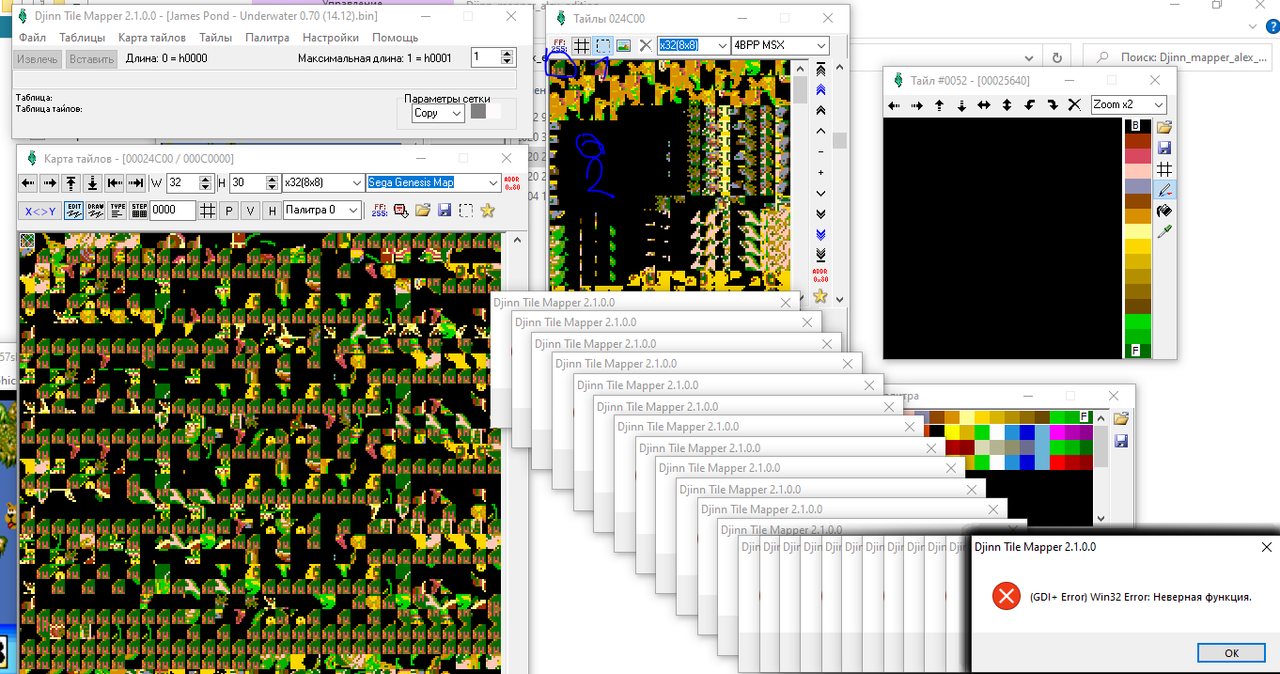The width and height of the screenshot is (1280, 674).
Task: Open 4BPP MSX codec dropdown
Action: click(x=780, y=45)
